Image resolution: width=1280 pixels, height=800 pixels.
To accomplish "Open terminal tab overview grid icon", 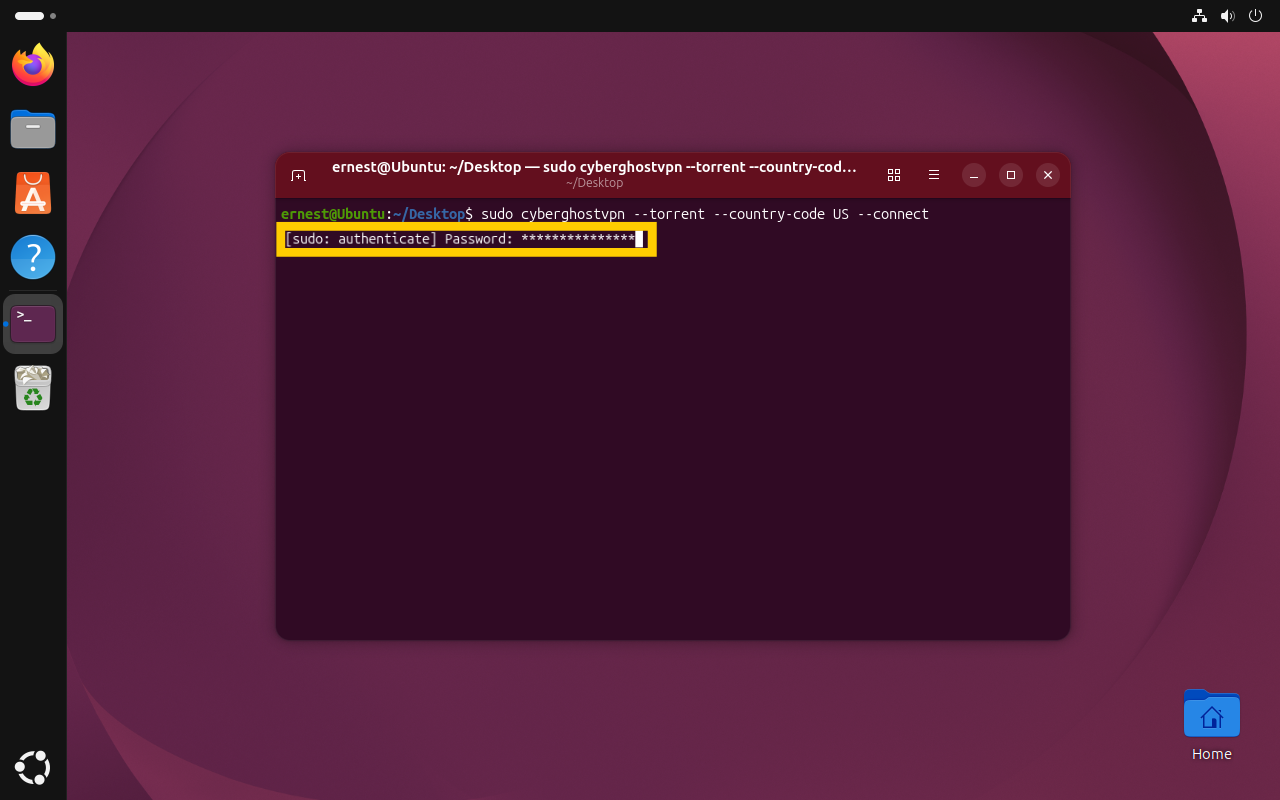I will 894,175.
